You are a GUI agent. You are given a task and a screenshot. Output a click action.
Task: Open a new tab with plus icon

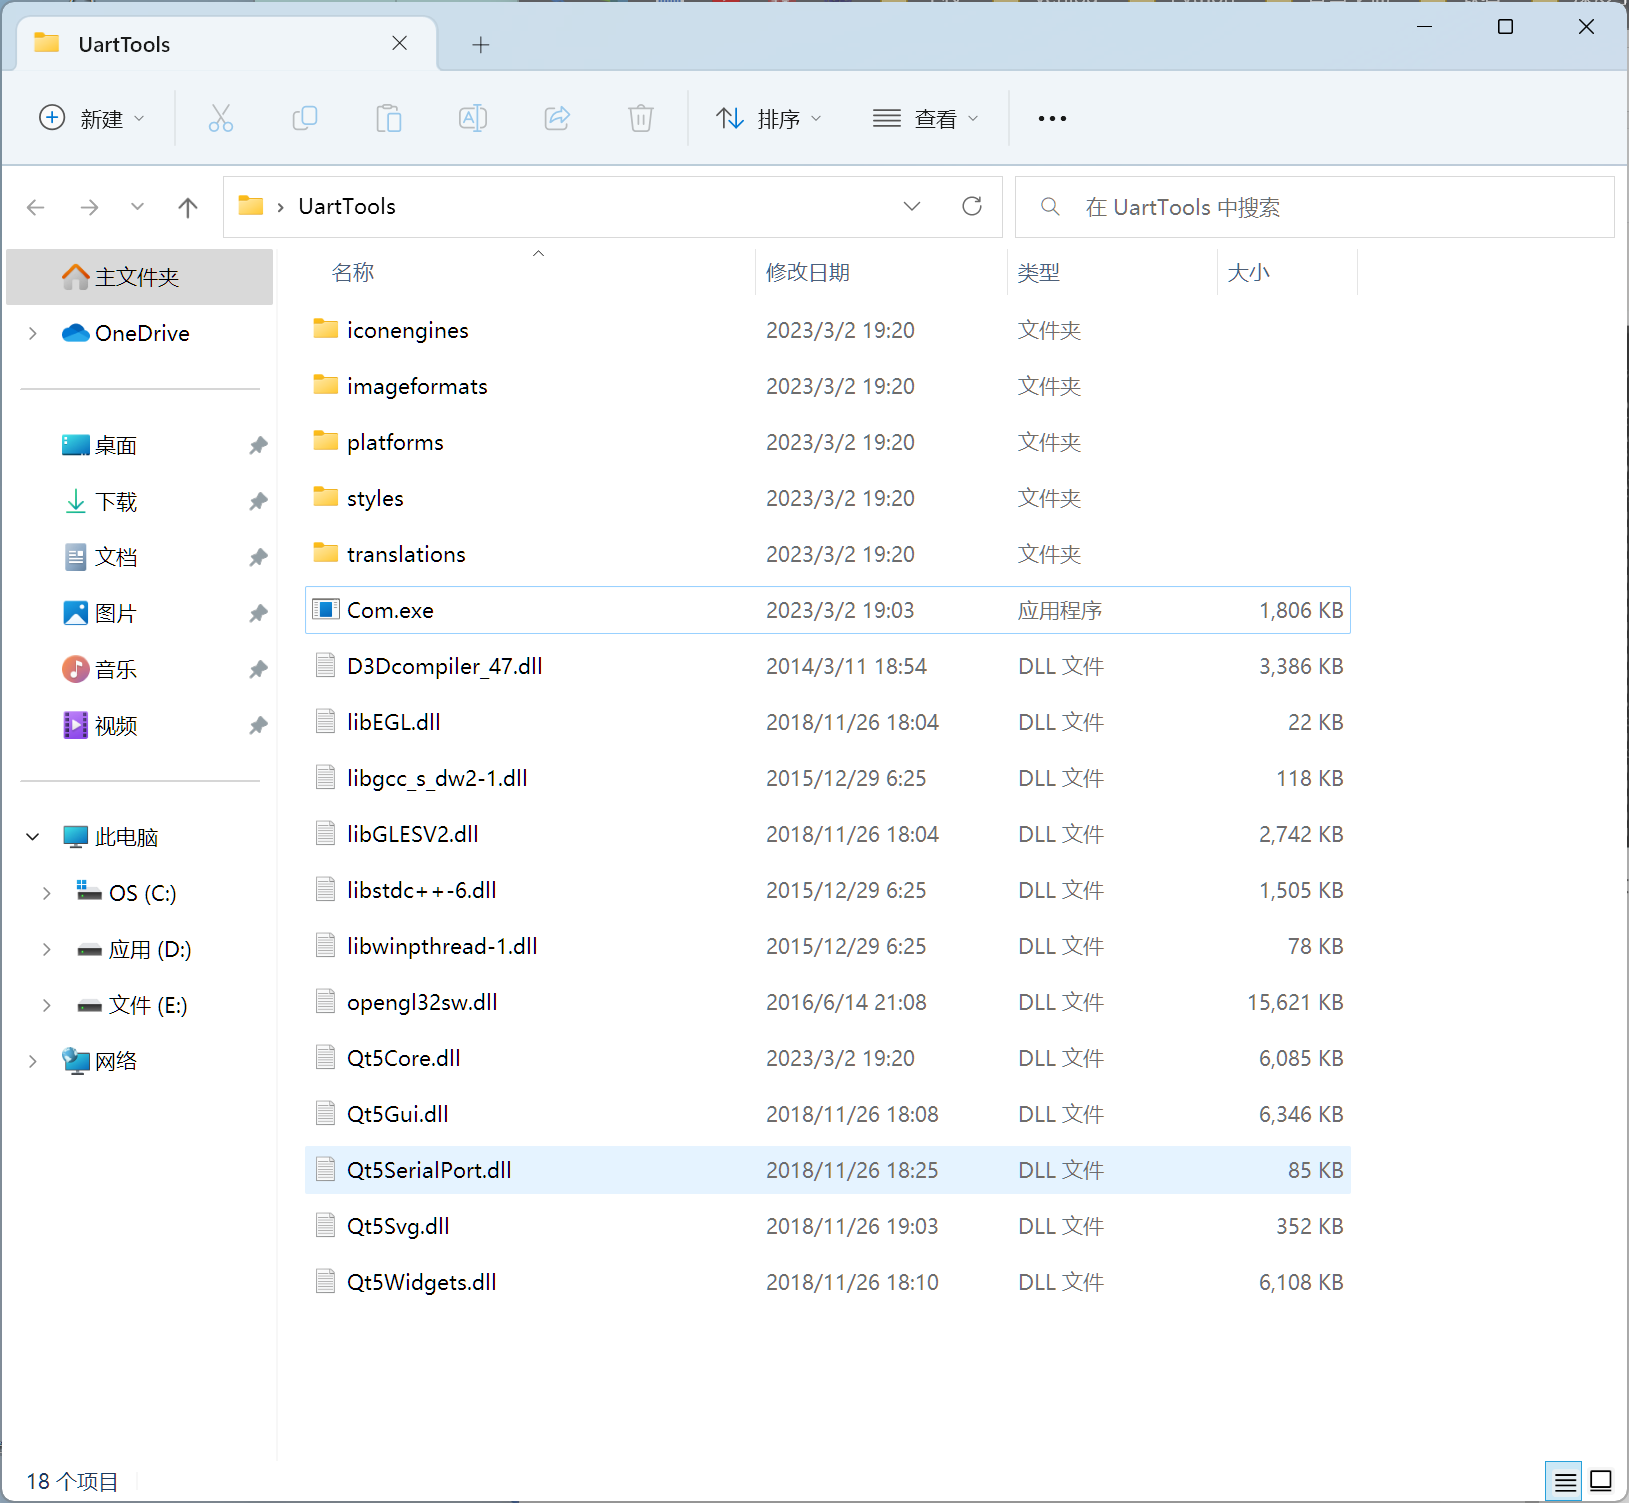pos(481,45)
